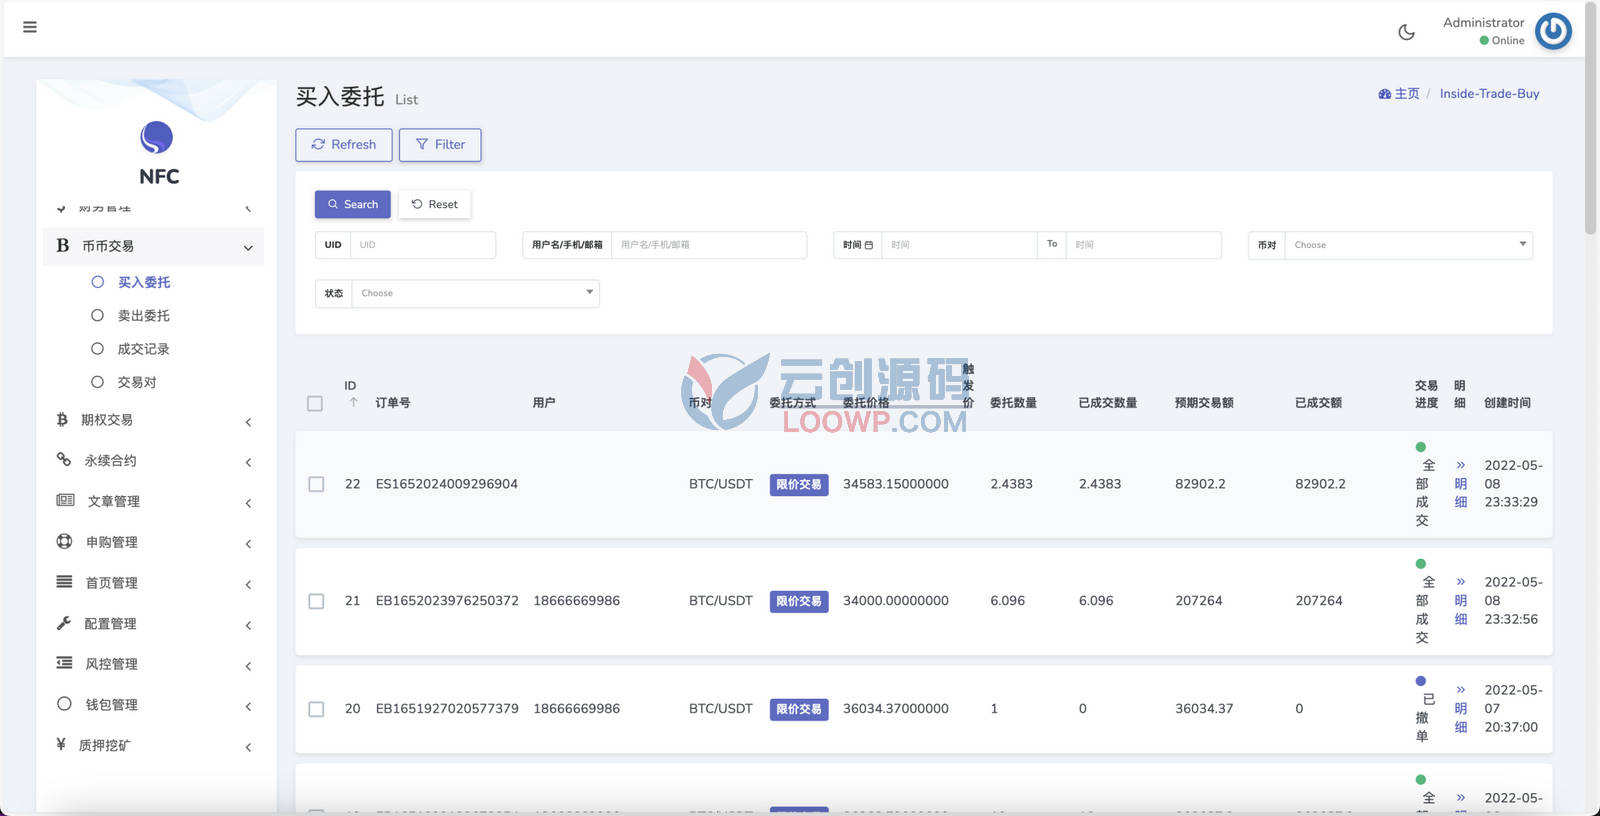Click the yen icon beside 质押挖矿

(x=61, y=744)
